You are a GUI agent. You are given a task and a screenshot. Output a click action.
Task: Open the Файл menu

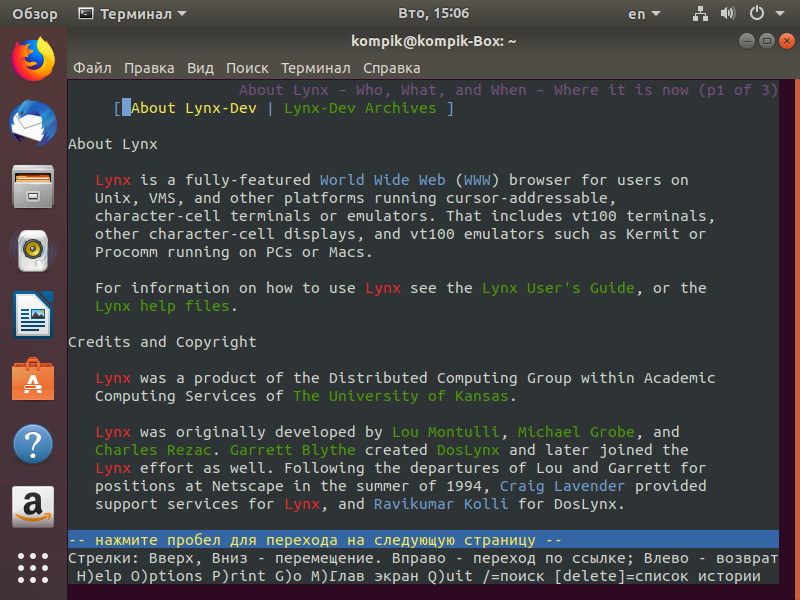click(x=92, y=68)
